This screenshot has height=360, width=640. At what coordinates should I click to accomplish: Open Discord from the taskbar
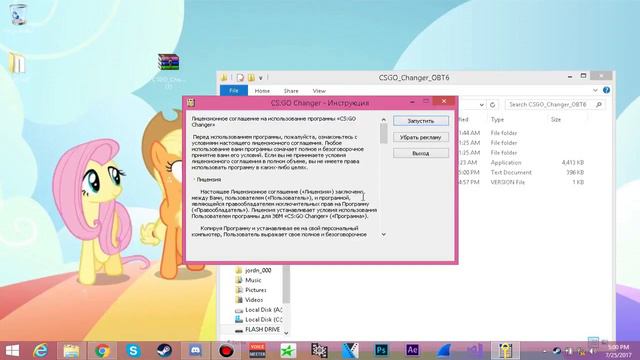pyautogui.click(x=195, y=350)
